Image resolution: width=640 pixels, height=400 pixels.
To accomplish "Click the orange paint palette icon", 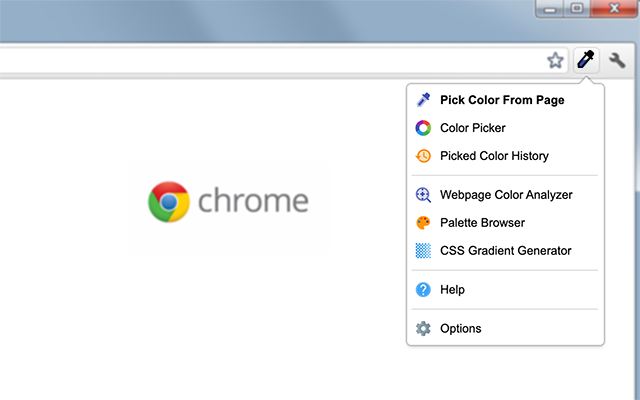I will pyautogui.click(x=423, y=222).
